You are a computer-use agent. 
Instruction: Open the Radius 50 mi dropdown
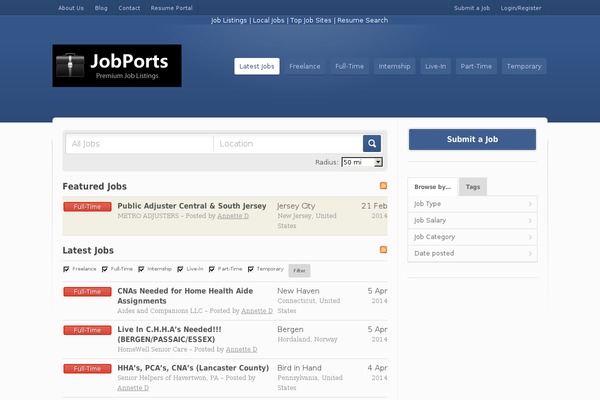click(362, 162)
